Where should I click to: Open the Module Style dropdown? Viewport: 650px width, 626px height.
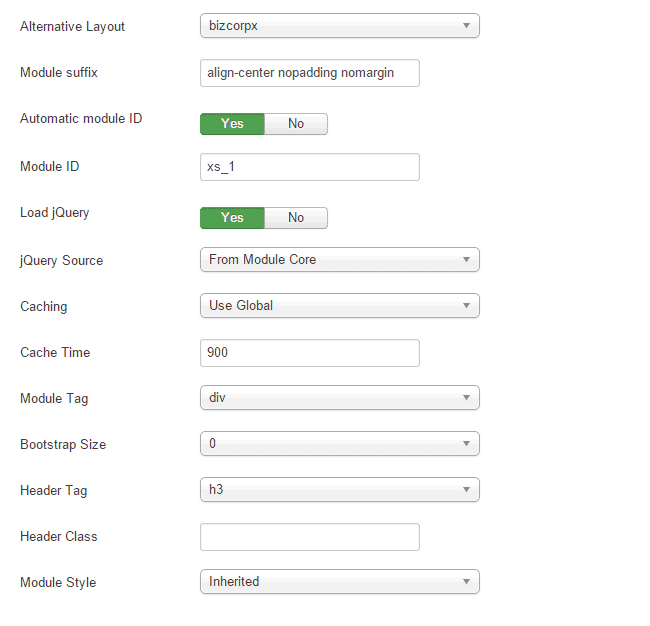click(x=339, y=582)
